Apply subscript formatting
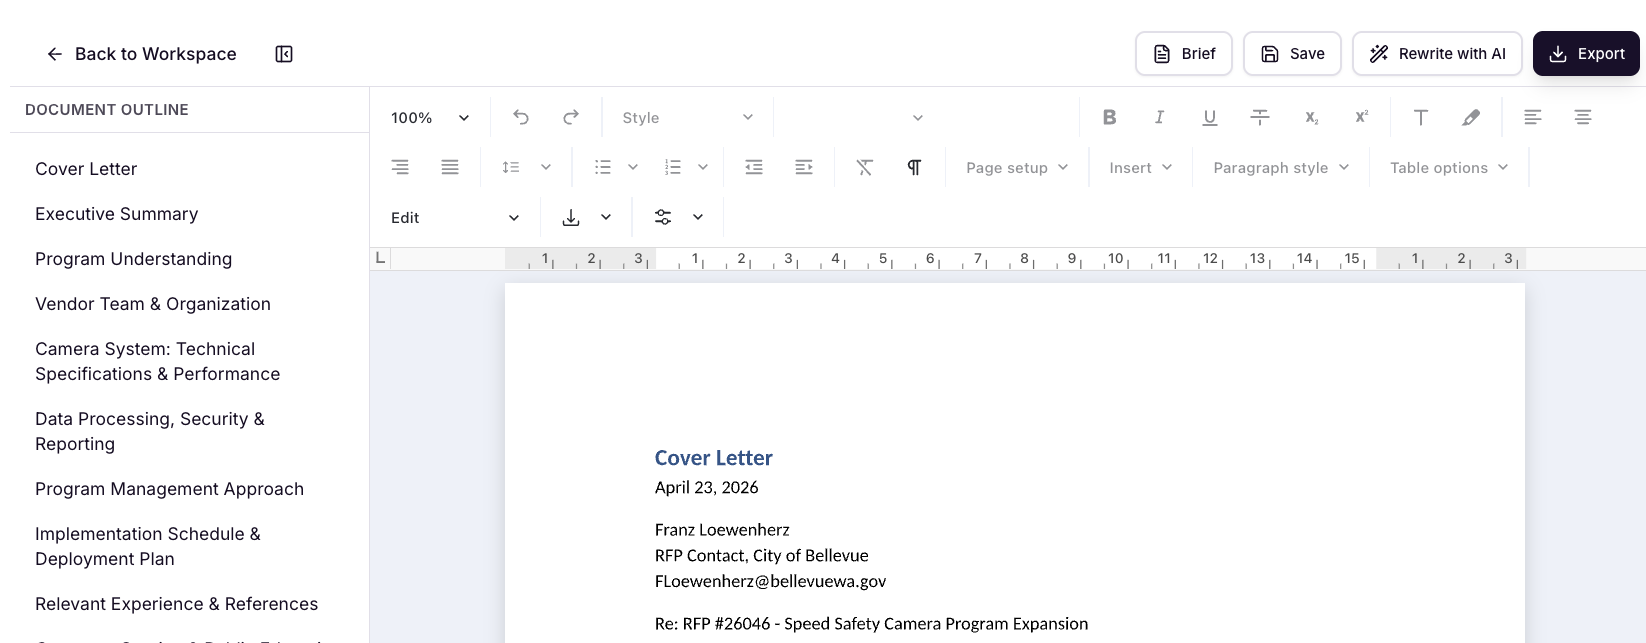This screenshot has width=1646, height=643. (1311, 117)
